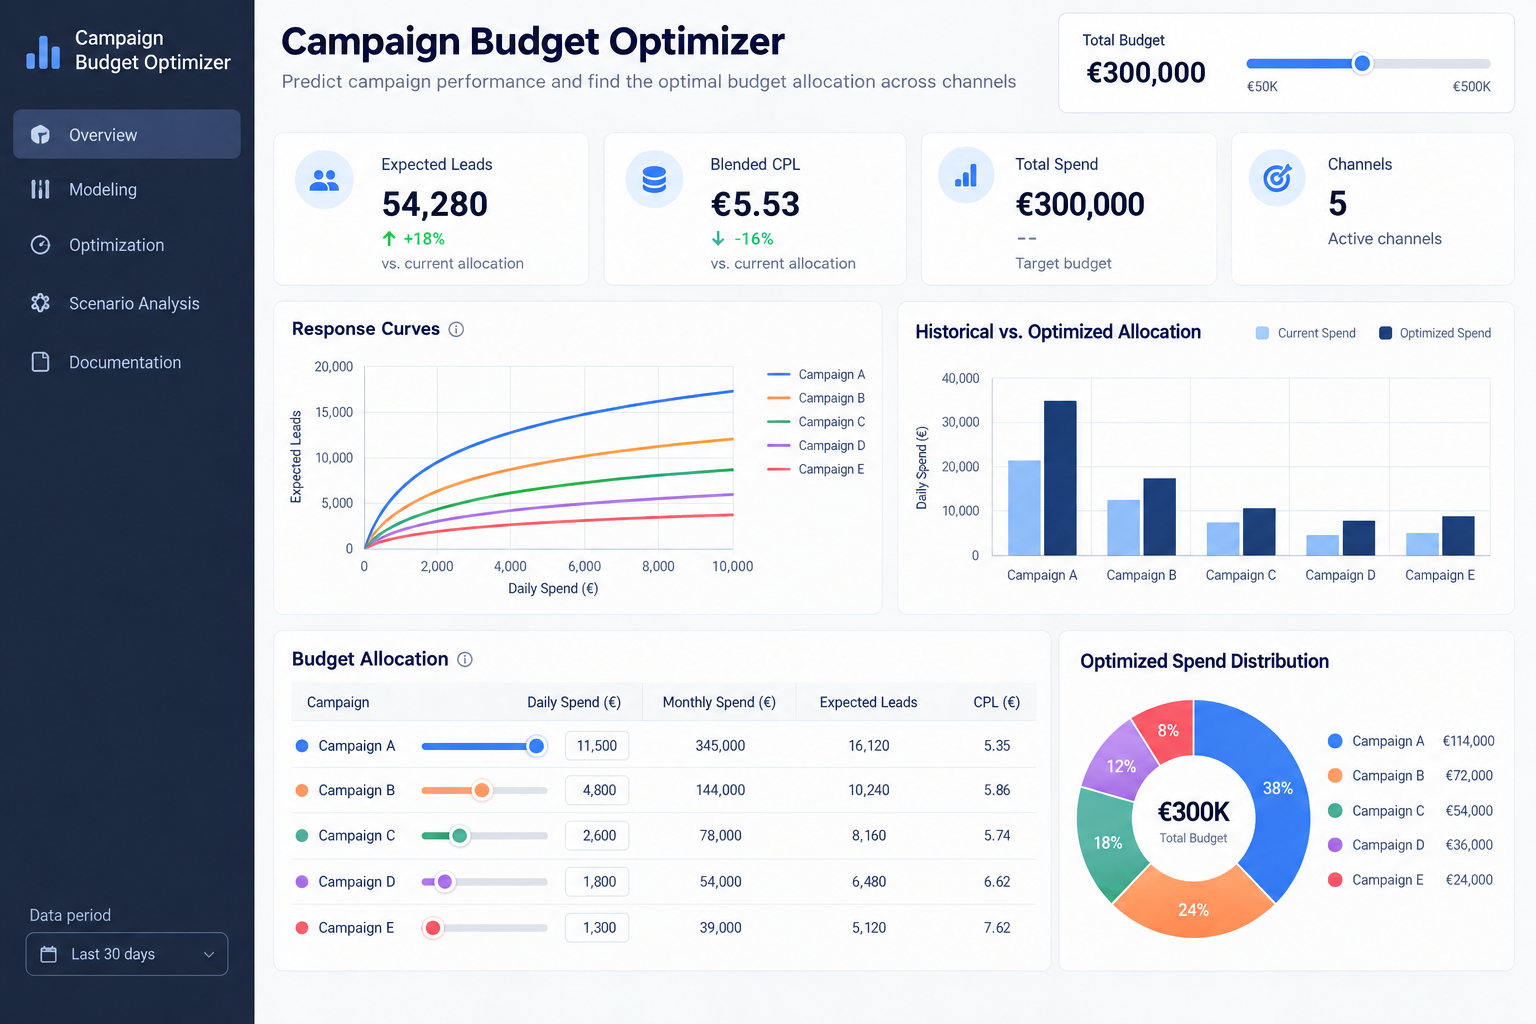Toggle Optimized Spend legend swatch
The width and height of the screenshot is (1536, 1024).
point(1385,333)
